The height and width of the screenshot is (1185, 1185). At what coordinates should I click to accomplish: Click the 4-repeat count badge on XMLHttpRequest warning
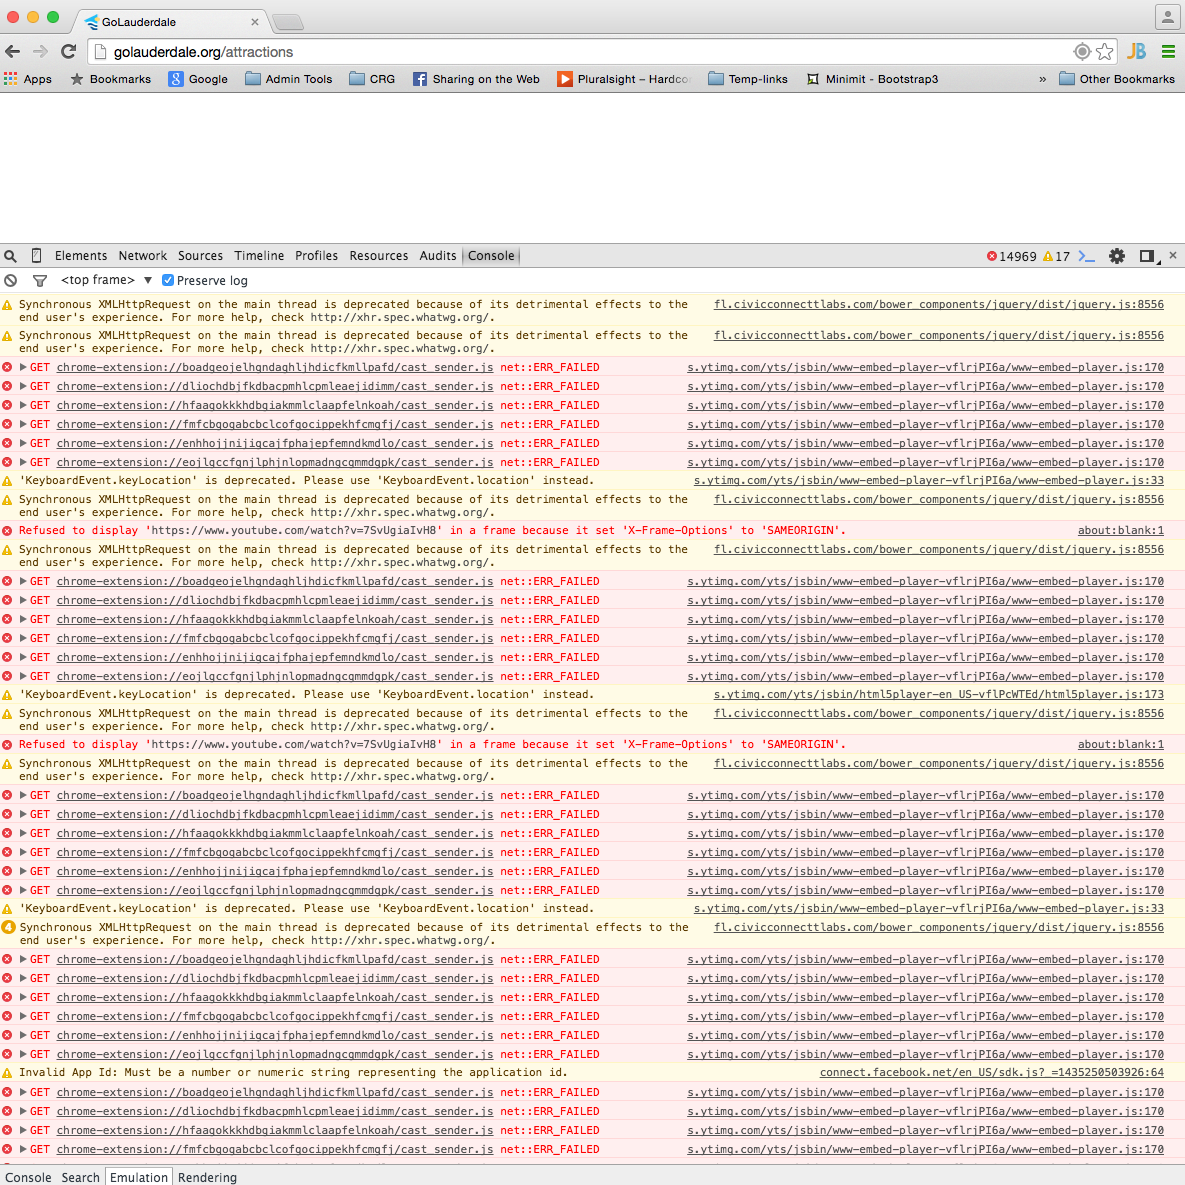[8, 927]
